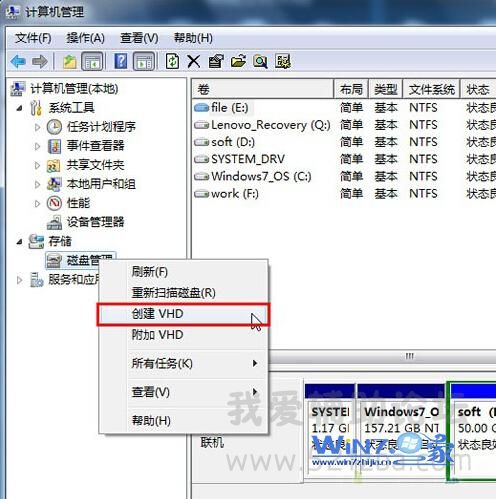Click the Up one level folder icon
The width and height of the screenshot is (496, 499).
[70, 62]
